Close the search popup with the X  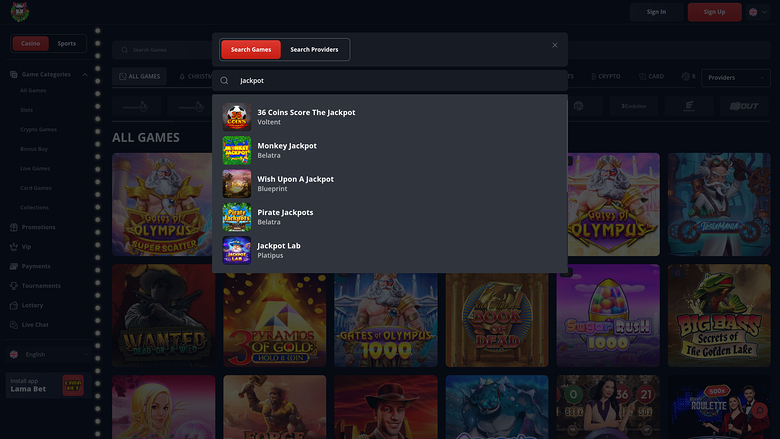click(555, 45)
